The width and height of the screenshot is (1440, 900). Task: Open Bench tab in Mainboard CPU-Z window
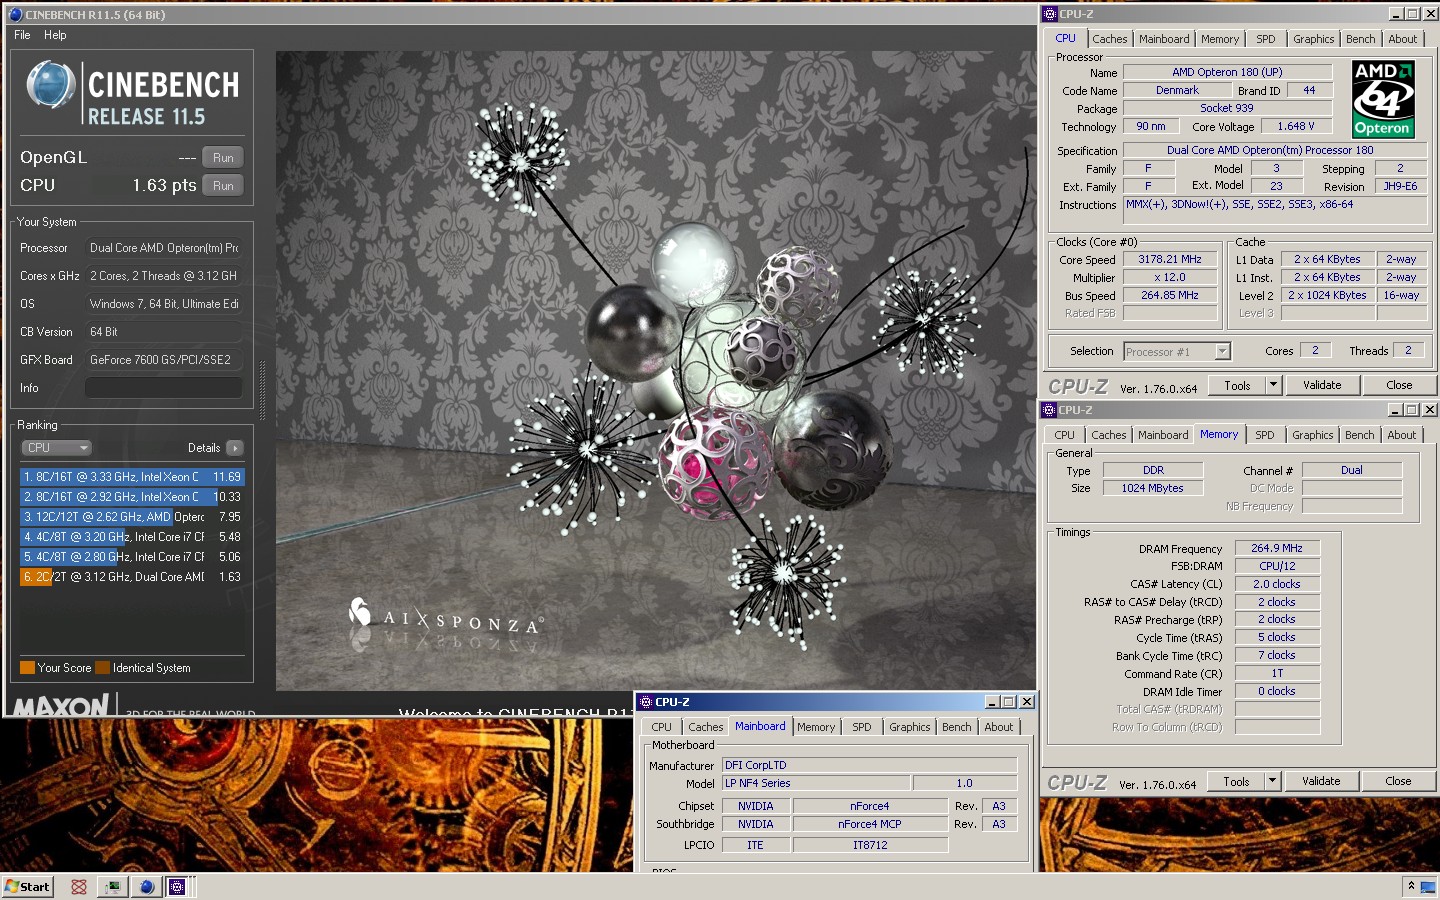(x=956, y=727)
